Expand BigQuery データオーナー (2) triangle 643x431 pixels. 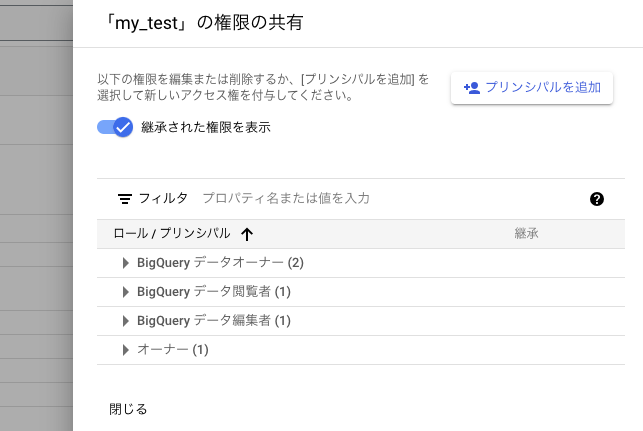(x=125, y=263)
